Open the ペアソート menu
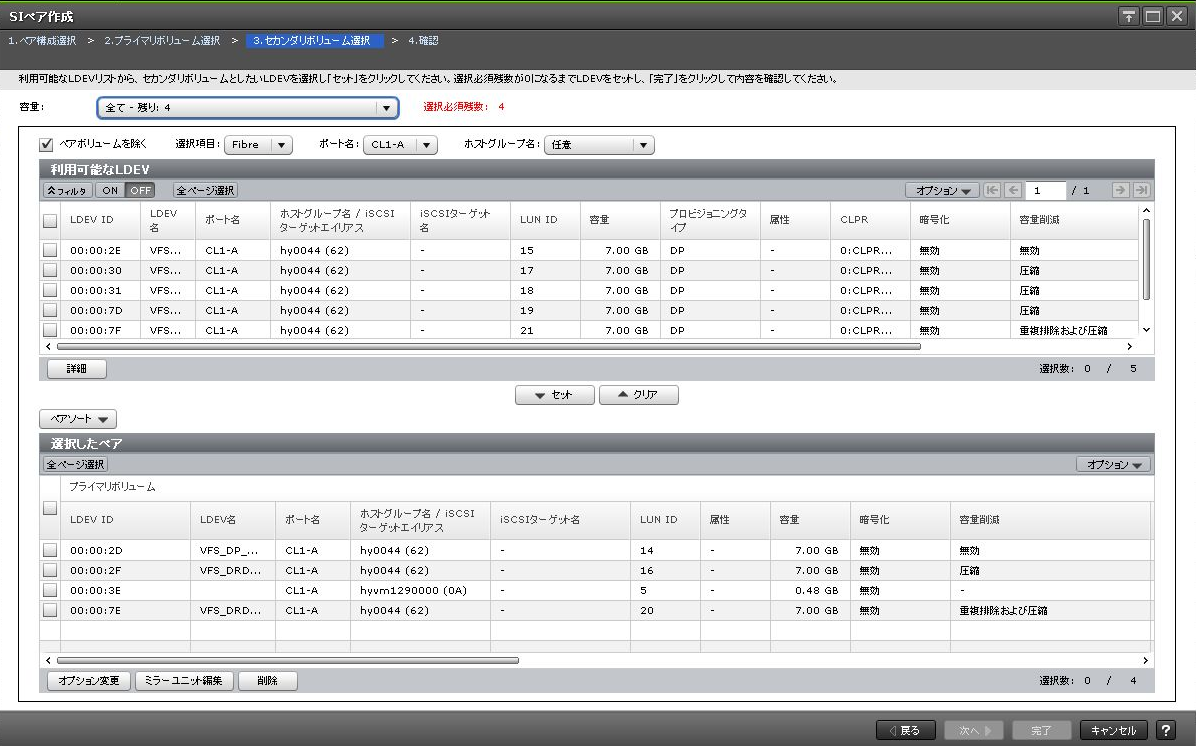This screenshot has height=746, width=1196. coord(78,419)
